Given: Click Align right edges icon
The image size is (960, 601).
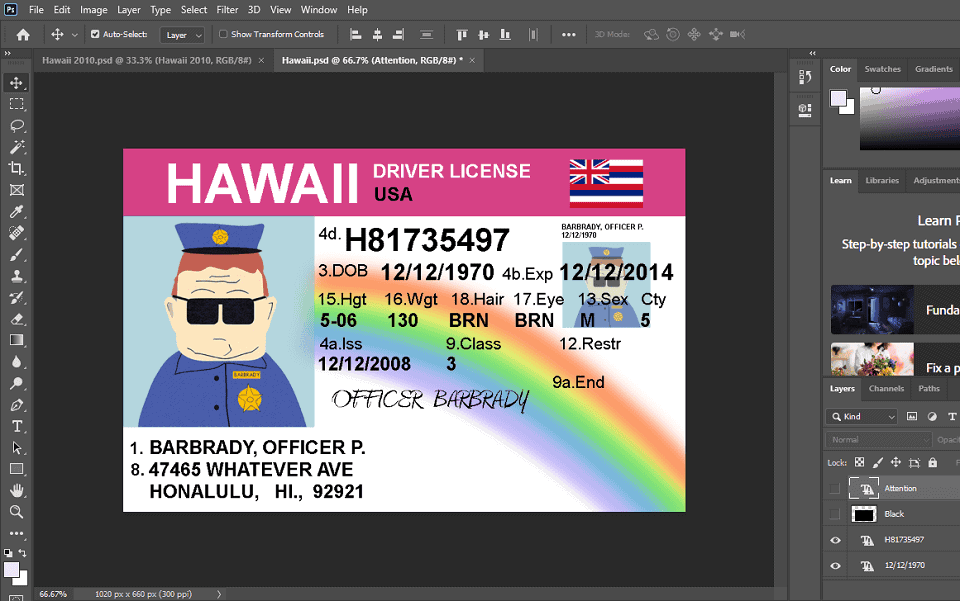Looking at the screenshot, I should (x=399, y=34).
